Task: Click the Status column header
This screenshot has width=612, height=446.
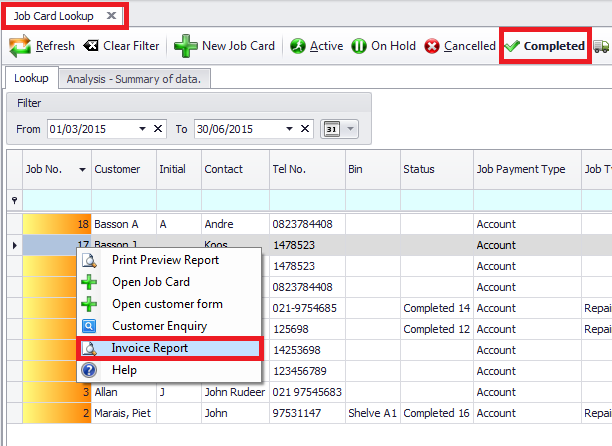Action: pyautogui.click(x=437, y=169)
